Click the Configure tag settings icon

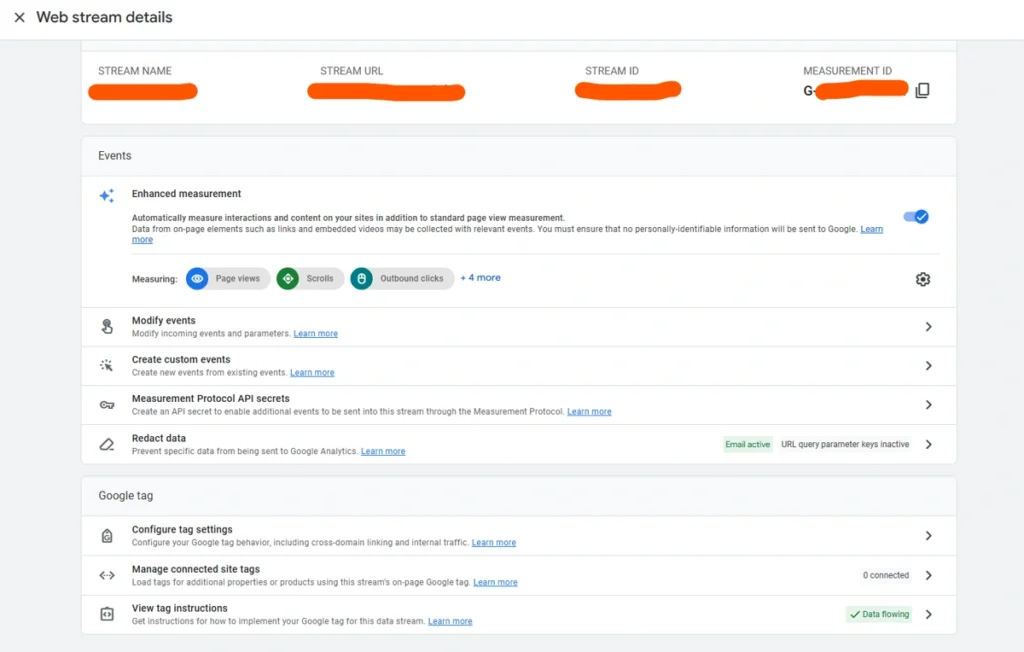click(x=107, y=536)
